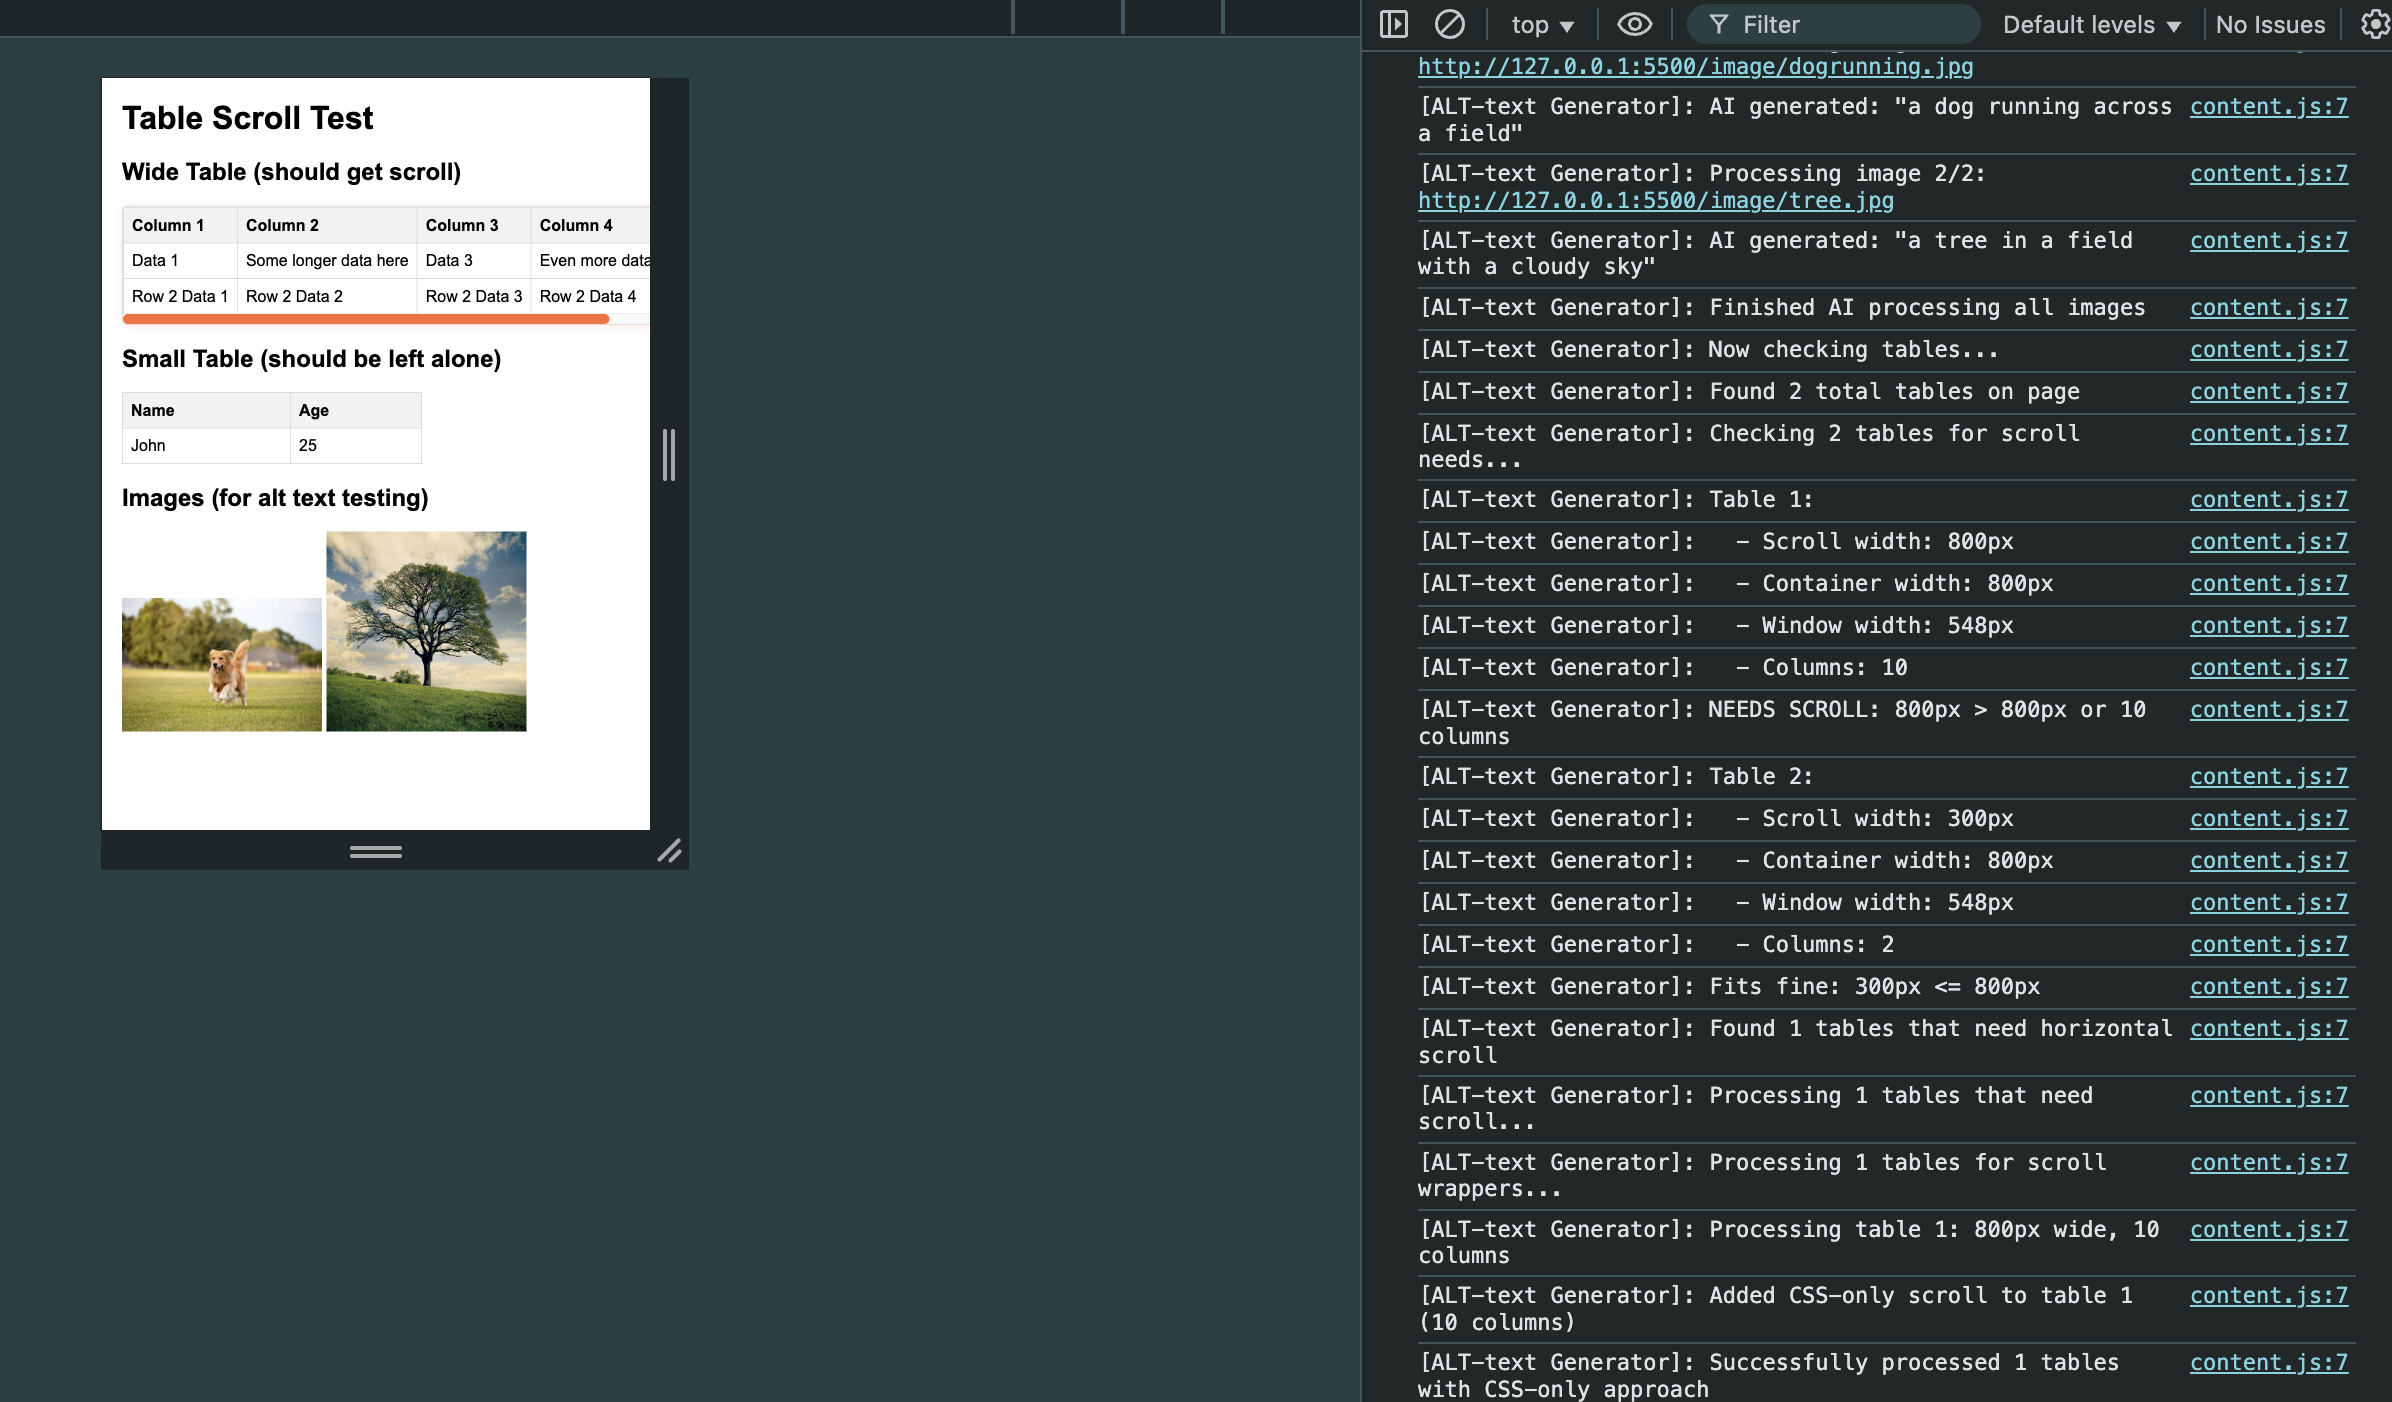Toggle the live expression eye icon
Screen dimensions: 2392x1402
[1634, 24]
